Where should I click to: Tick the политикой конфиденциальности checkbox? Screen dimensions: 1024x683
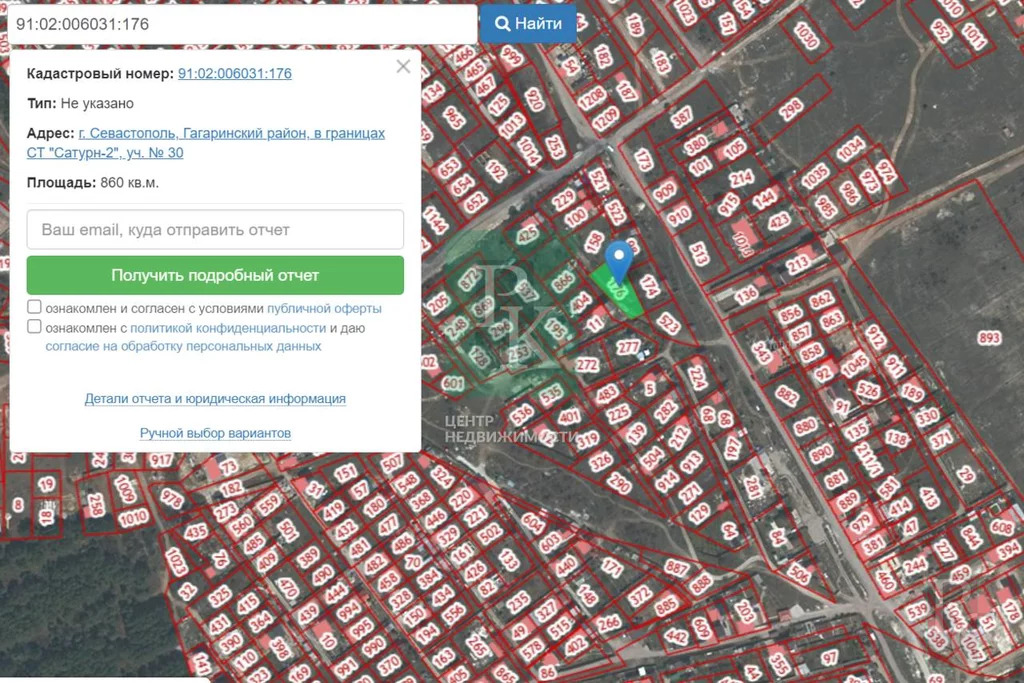(x=35, y=326)
